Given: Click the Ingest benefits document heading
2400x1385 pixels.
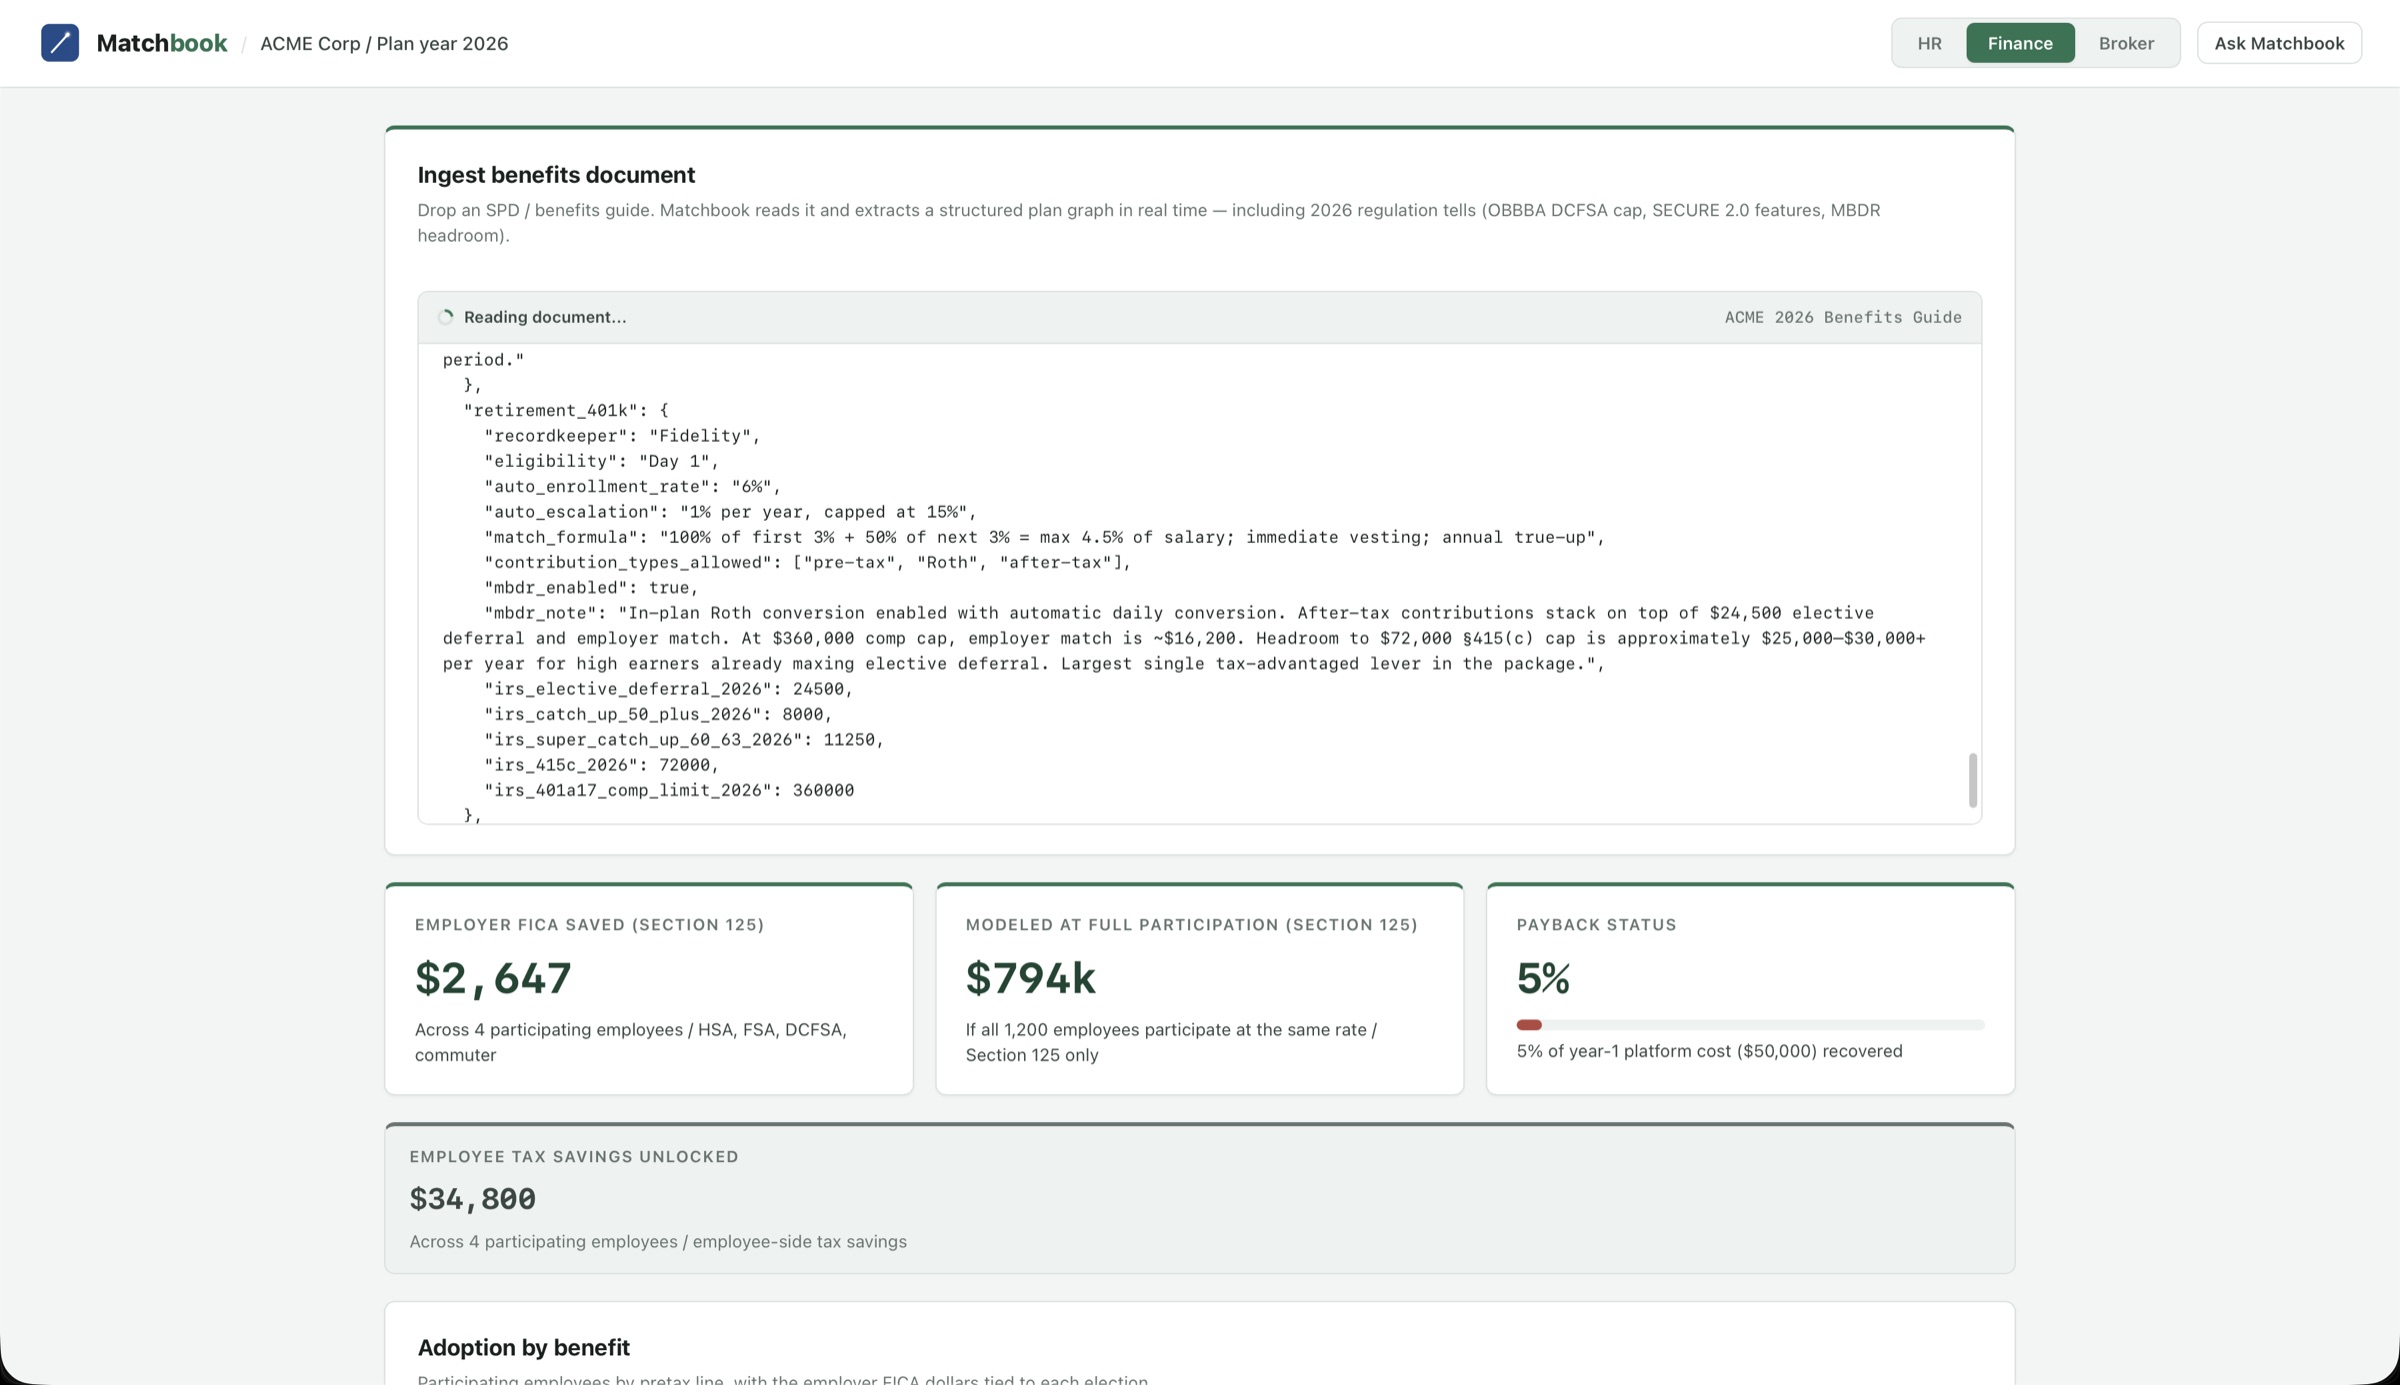Looking at the screenshot, I should point(556,175).
